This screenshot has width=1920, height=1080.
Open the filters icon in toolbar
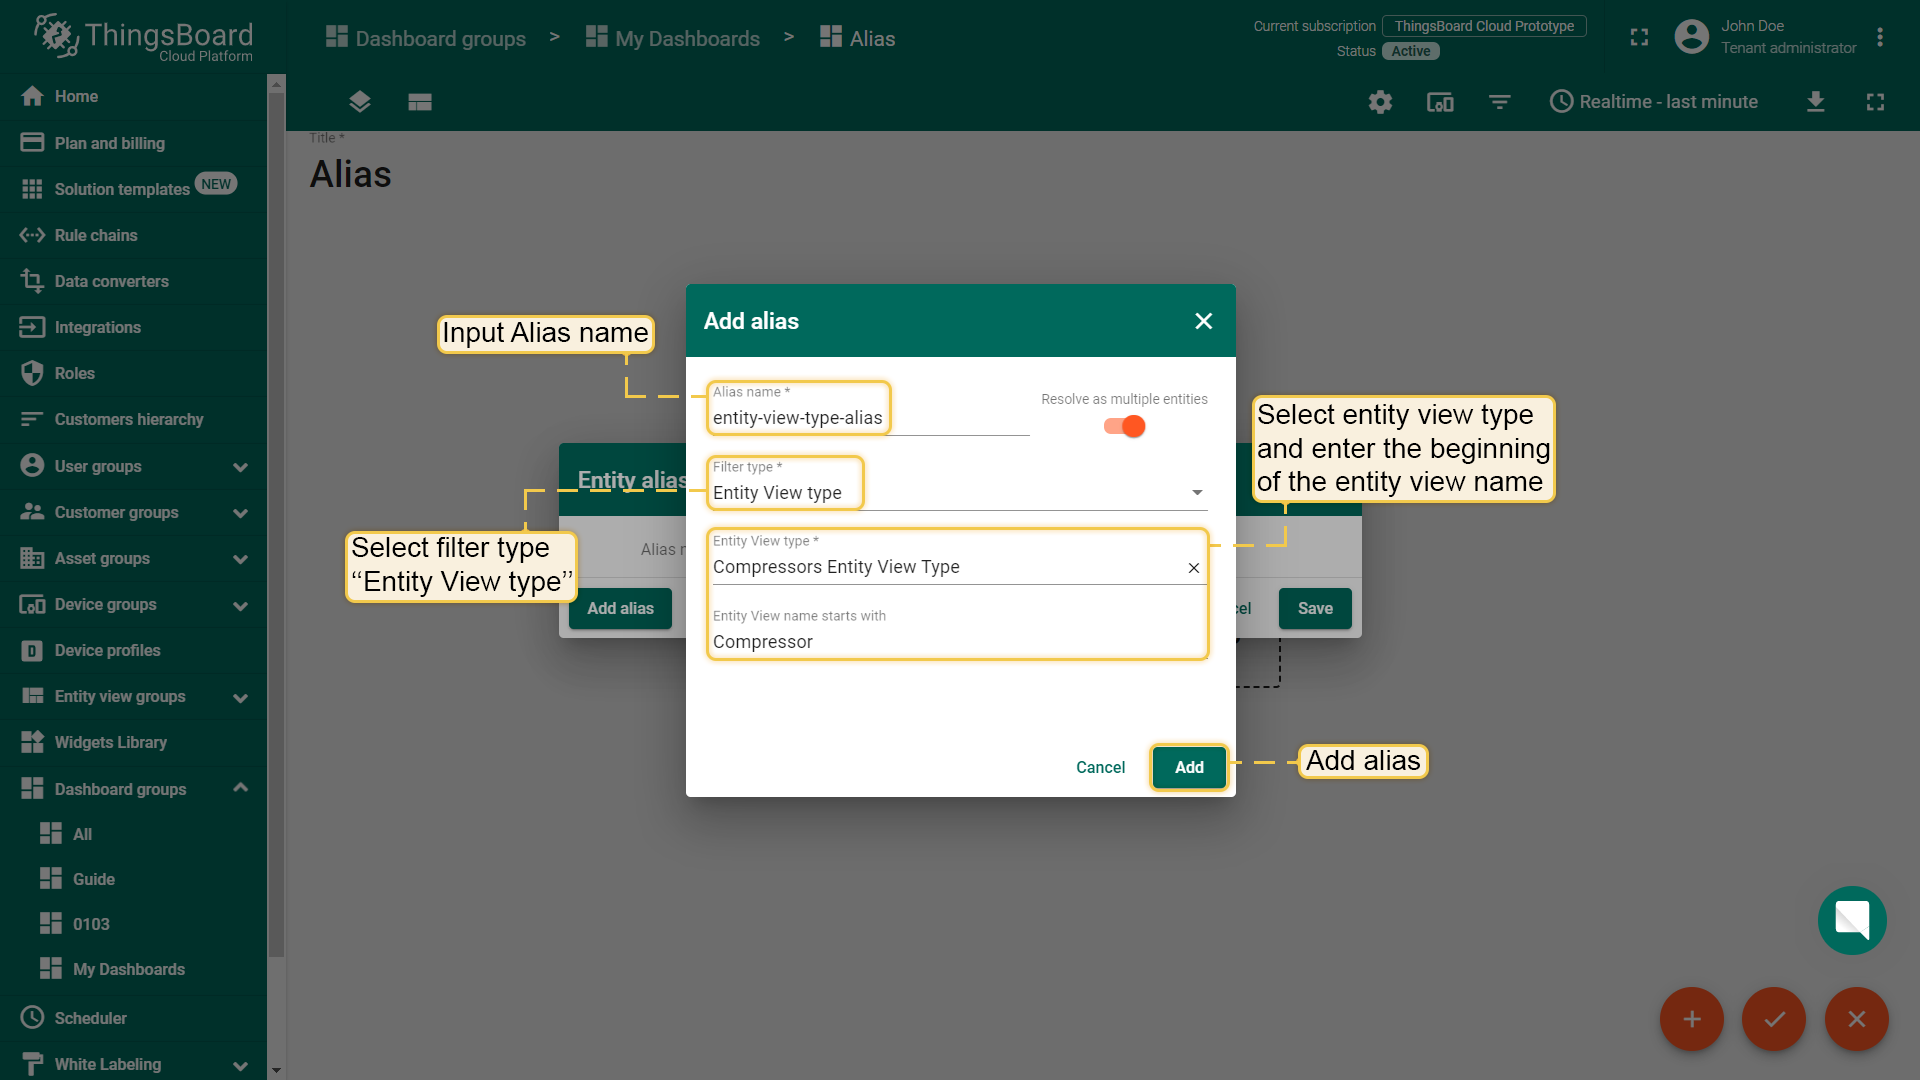coord(1500,102)
